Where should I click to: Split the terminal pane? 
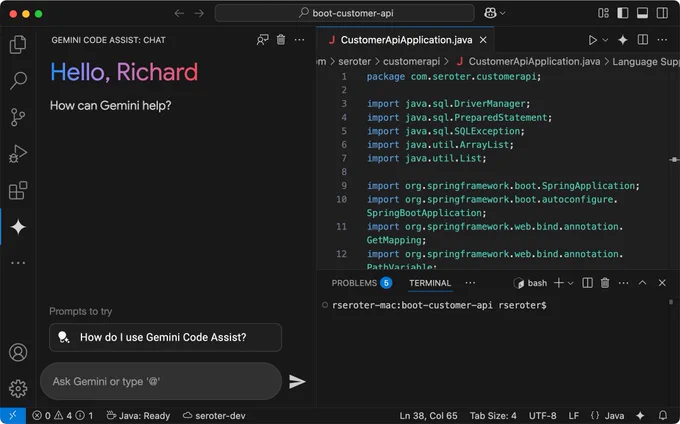[x=587, y=283]
